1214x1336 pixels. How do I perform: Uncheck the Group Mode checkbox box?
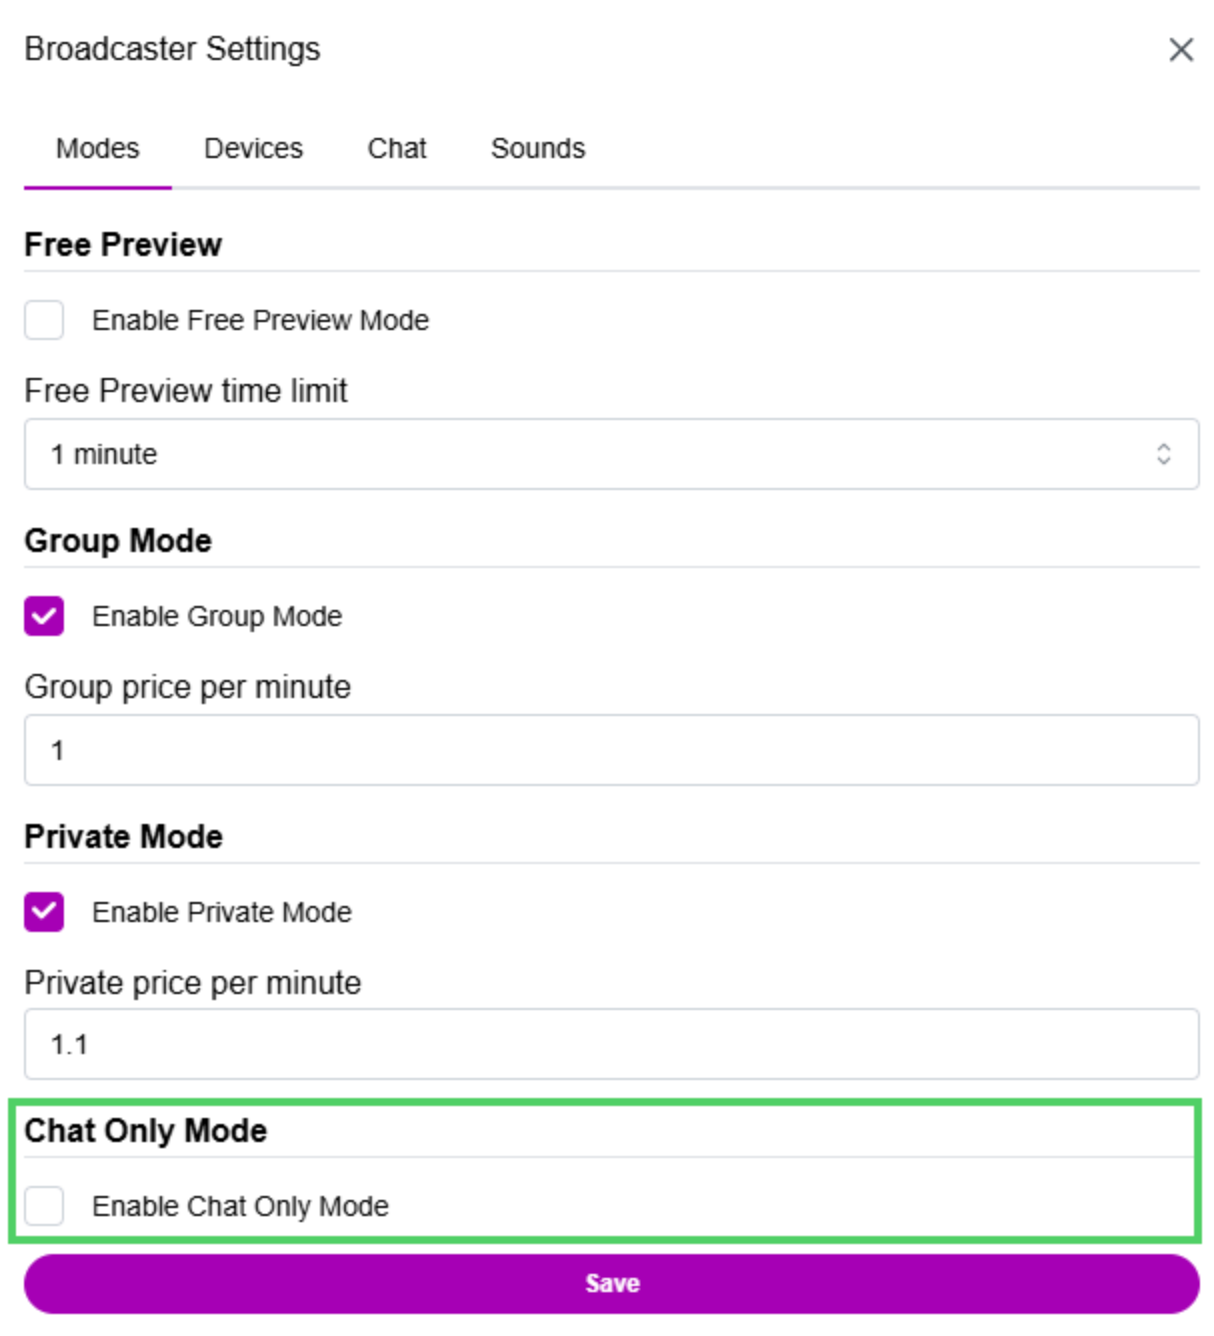[x=44, y=616]
